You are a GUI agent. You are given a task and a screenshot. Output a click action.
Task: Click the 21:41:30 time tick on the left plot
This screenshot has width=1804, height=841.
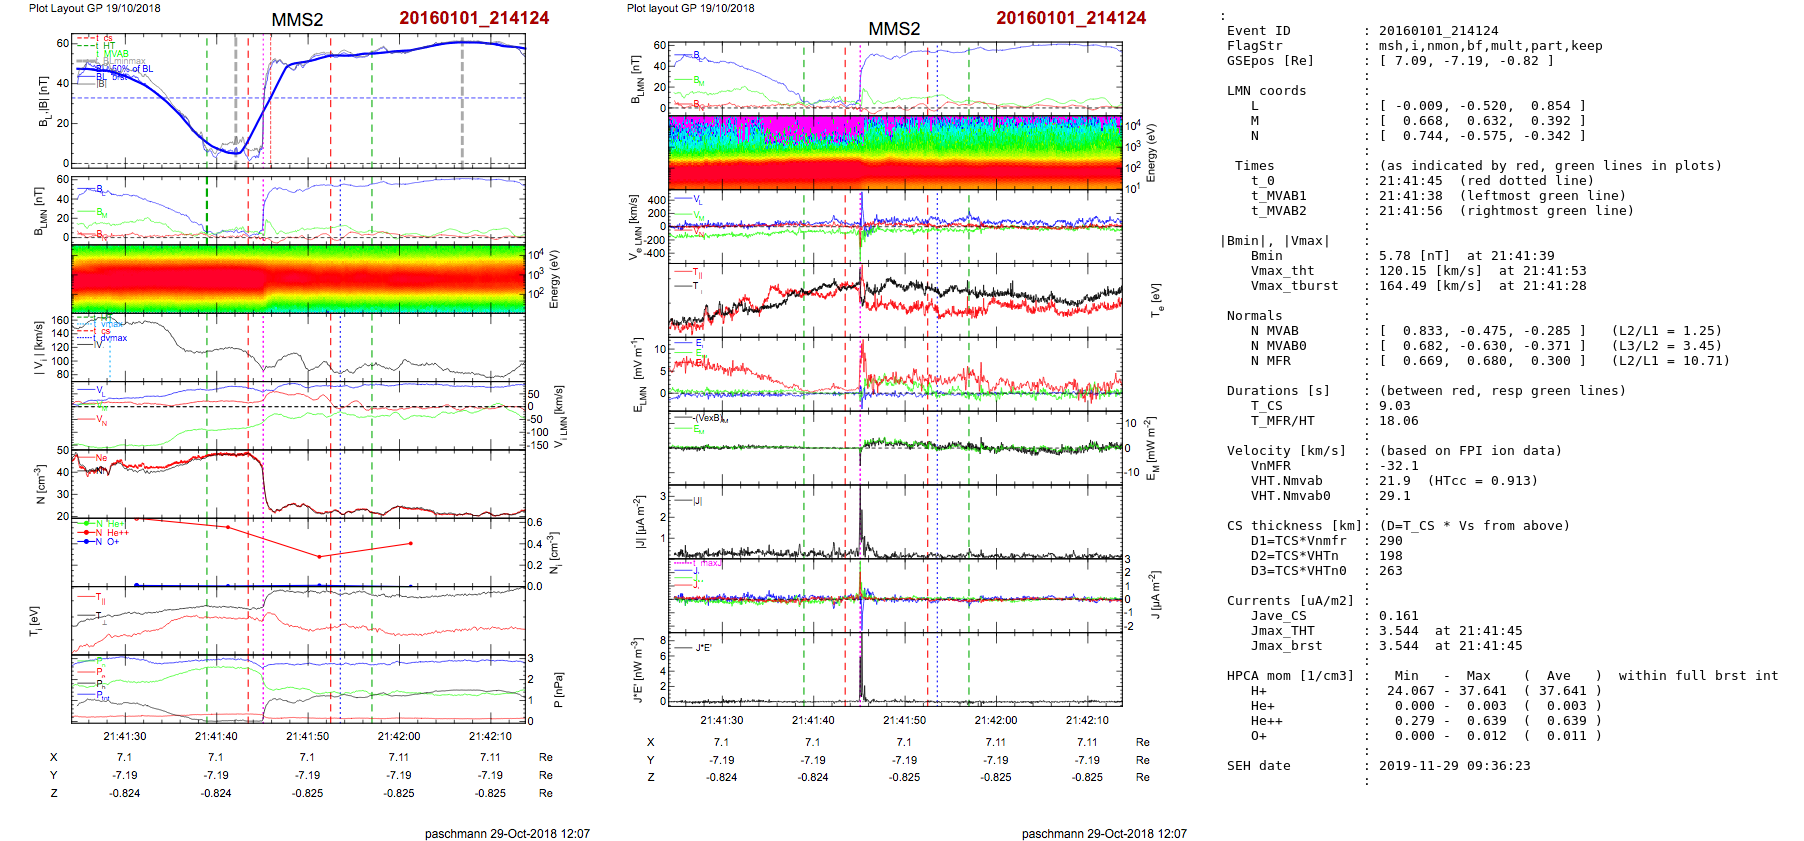tap(124, 736)
